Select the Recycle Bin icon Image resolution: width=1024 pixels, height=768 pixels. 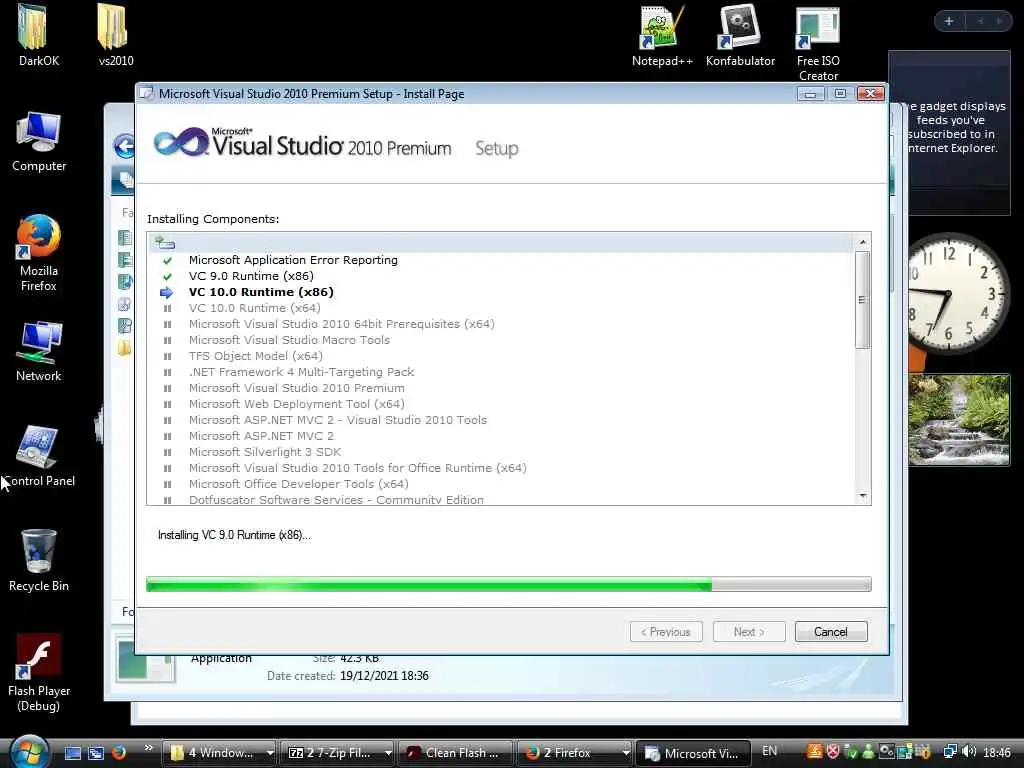(x=39, y=560)
